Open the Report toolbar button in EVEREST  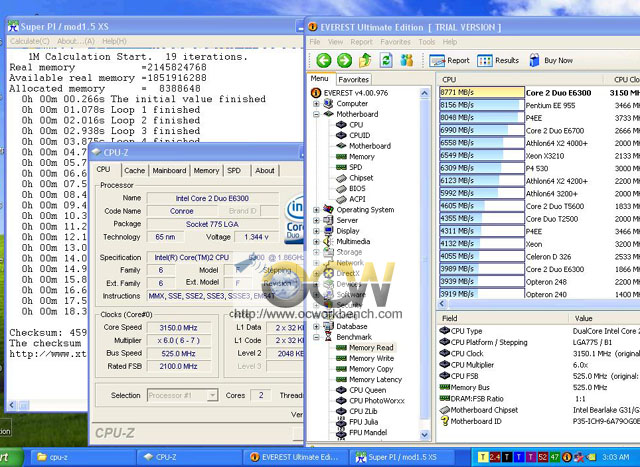(x=449, y=60)
